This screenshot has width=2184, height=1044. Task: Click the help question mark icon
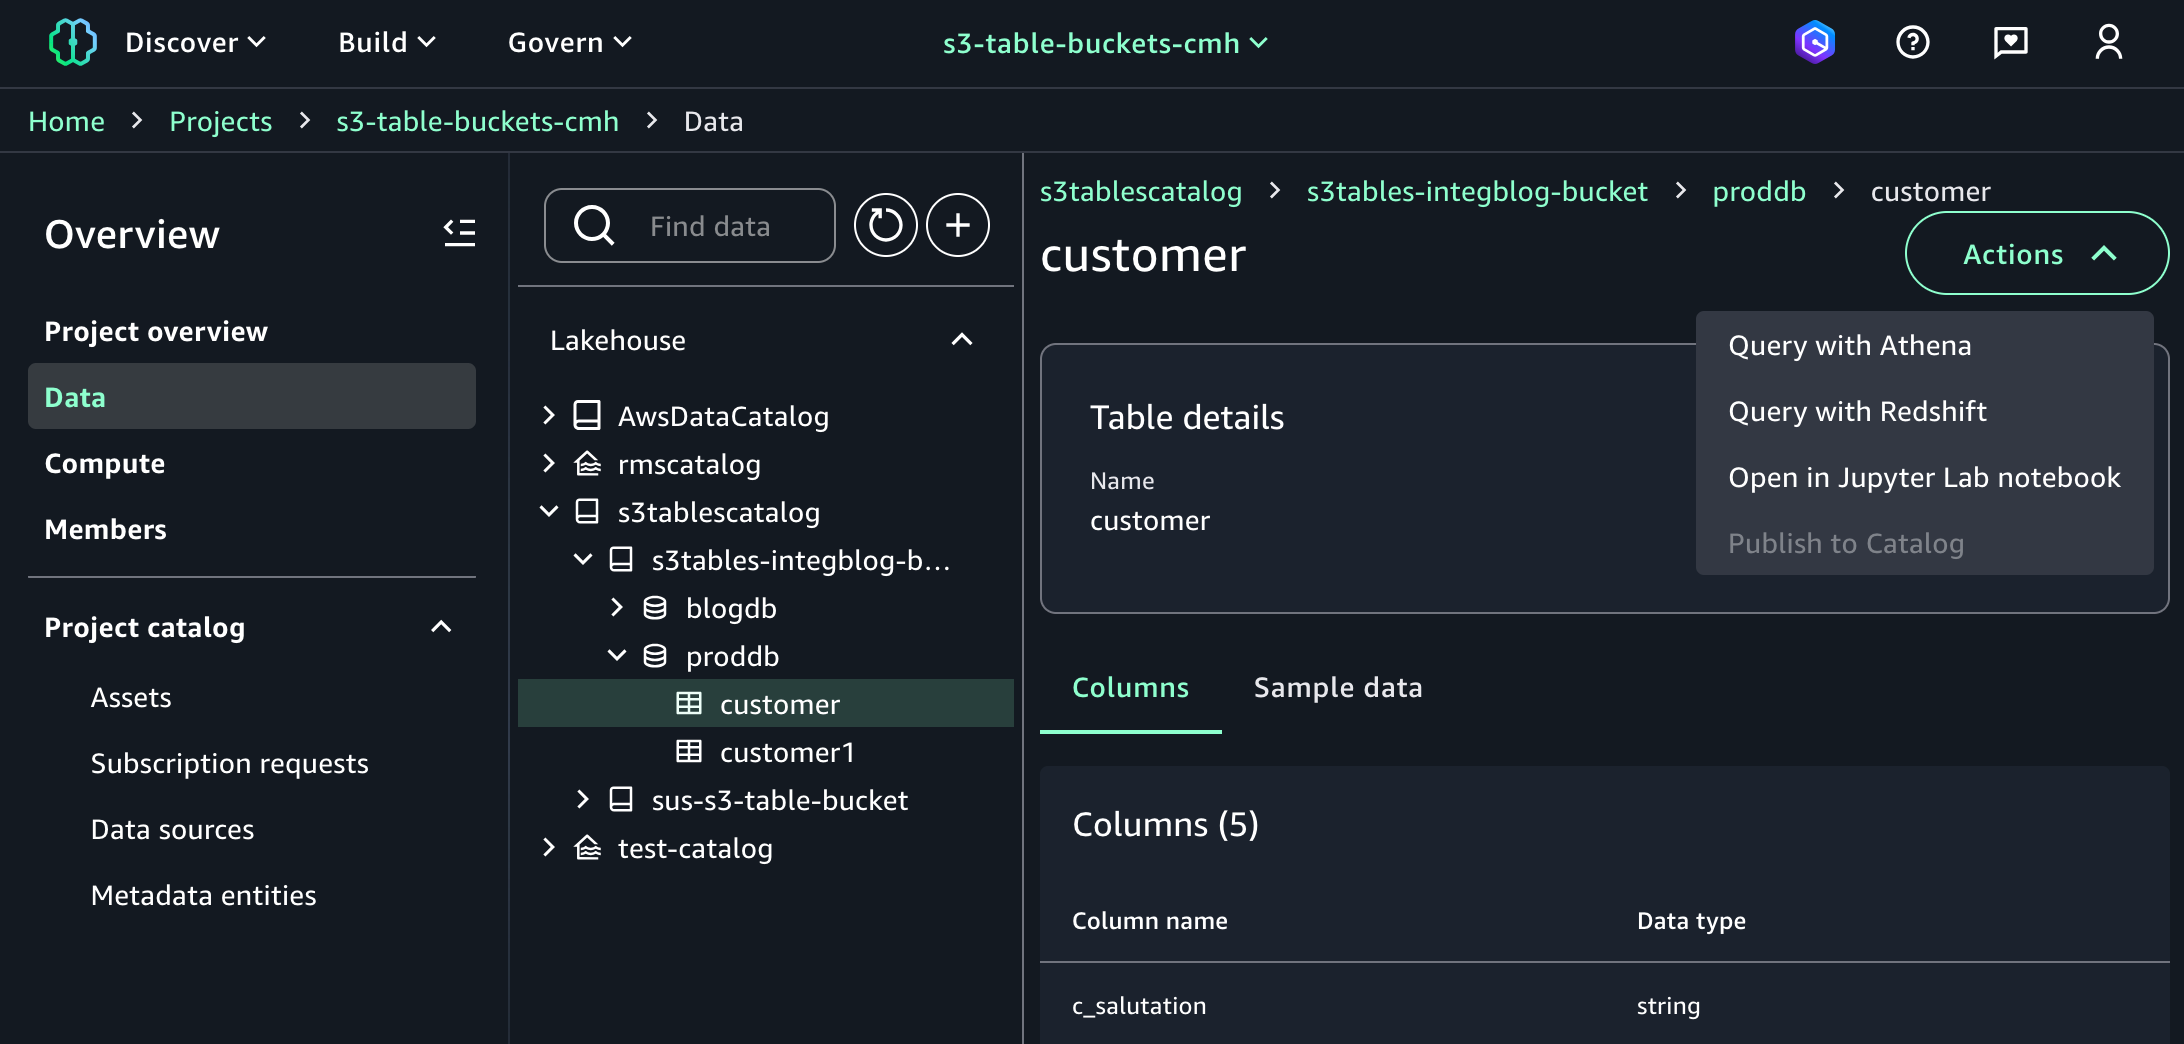pos(1912,42)
